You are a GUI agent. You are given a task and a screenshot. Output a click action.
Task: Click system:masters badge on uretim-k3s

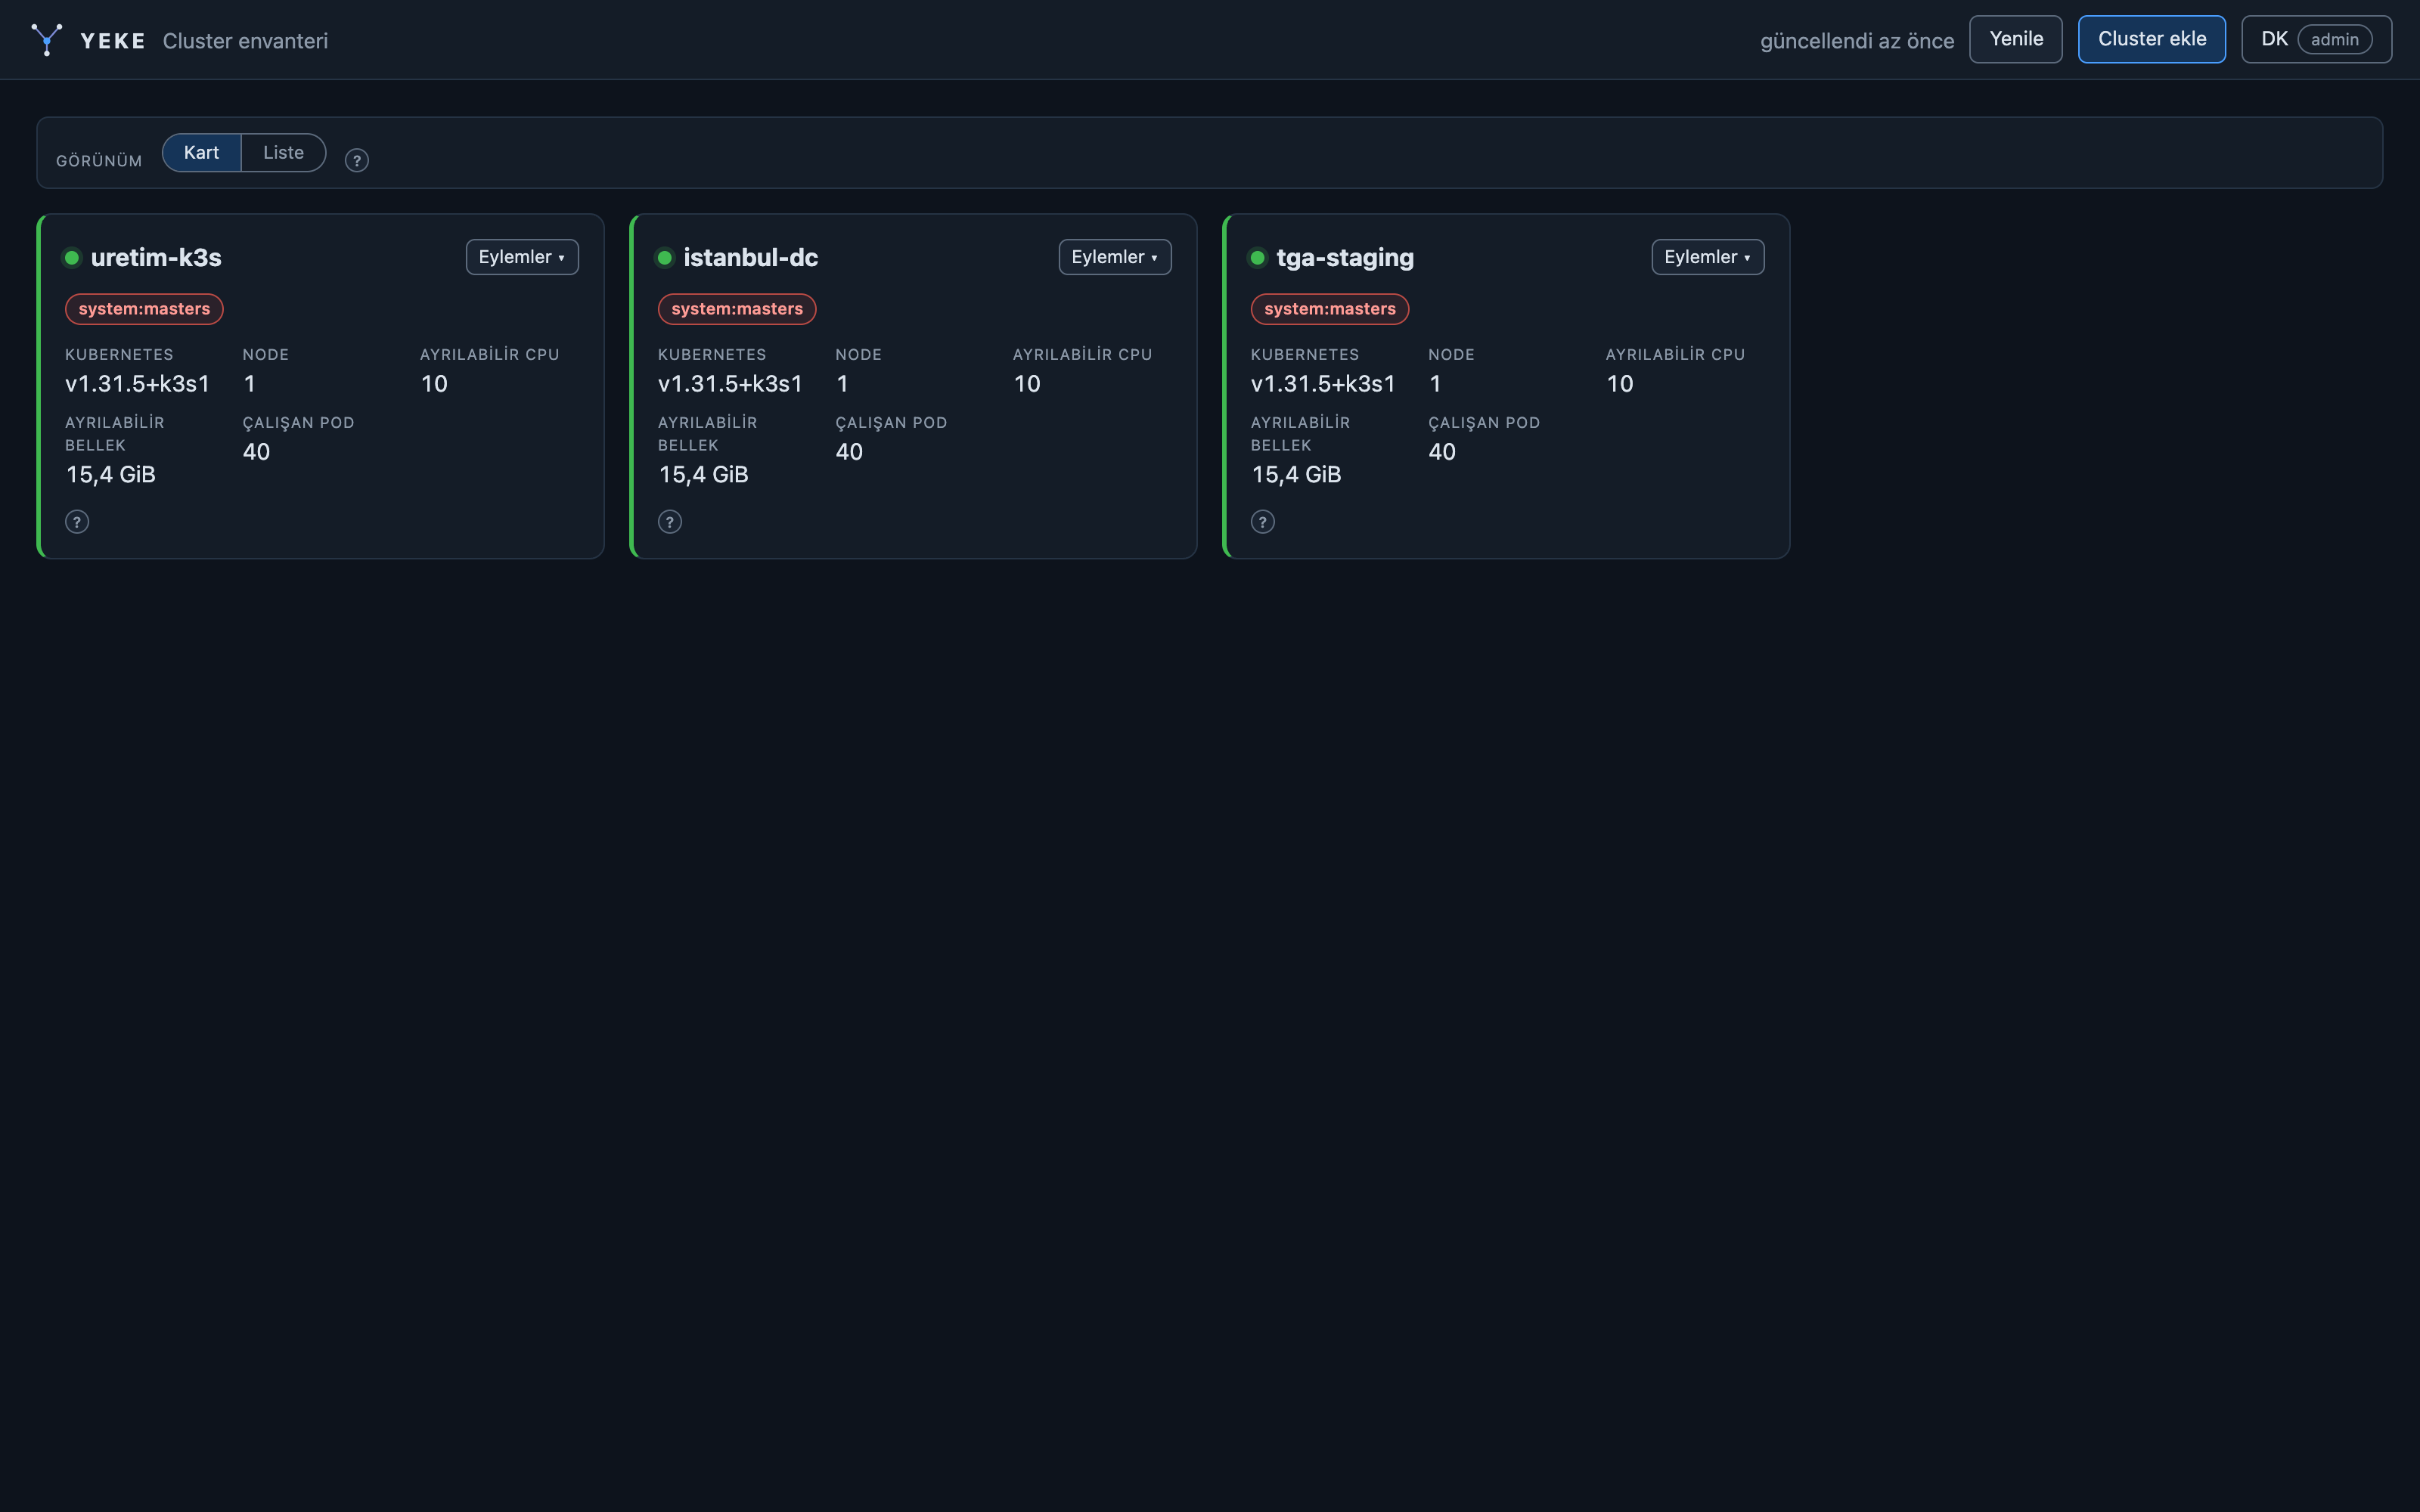click(144, 309)
